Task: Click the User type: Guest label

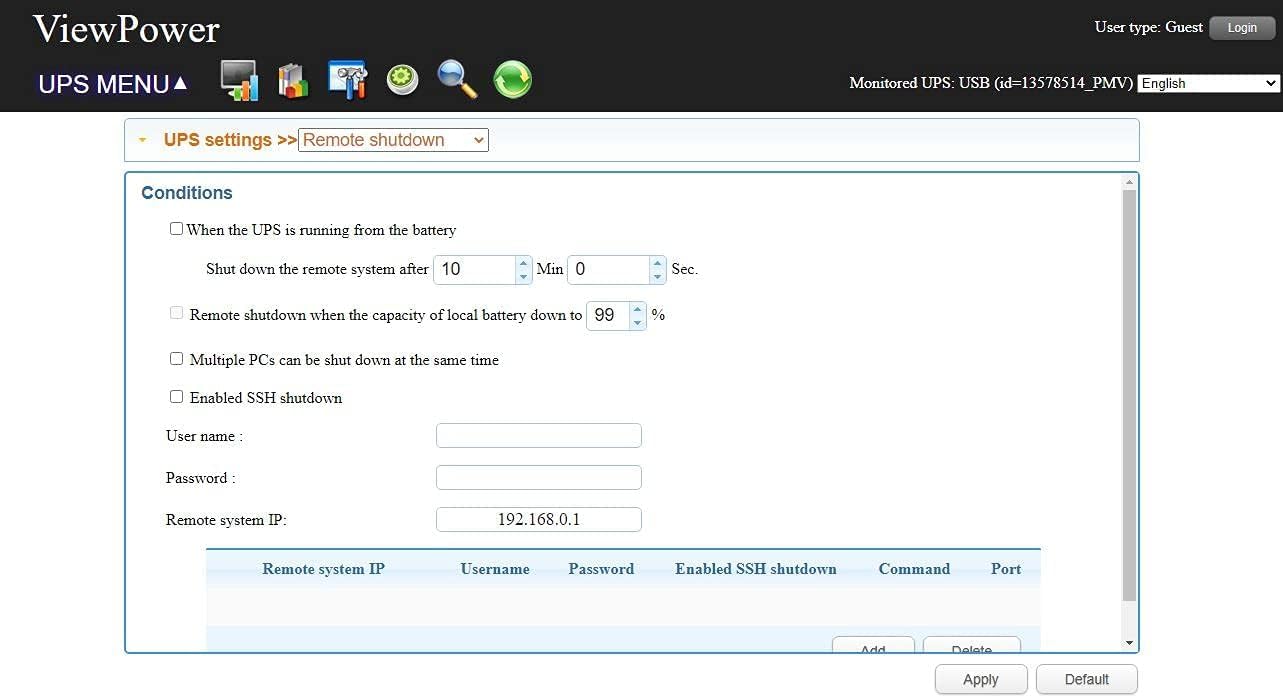Action: pyautogui.click(x=1148, y=27)
